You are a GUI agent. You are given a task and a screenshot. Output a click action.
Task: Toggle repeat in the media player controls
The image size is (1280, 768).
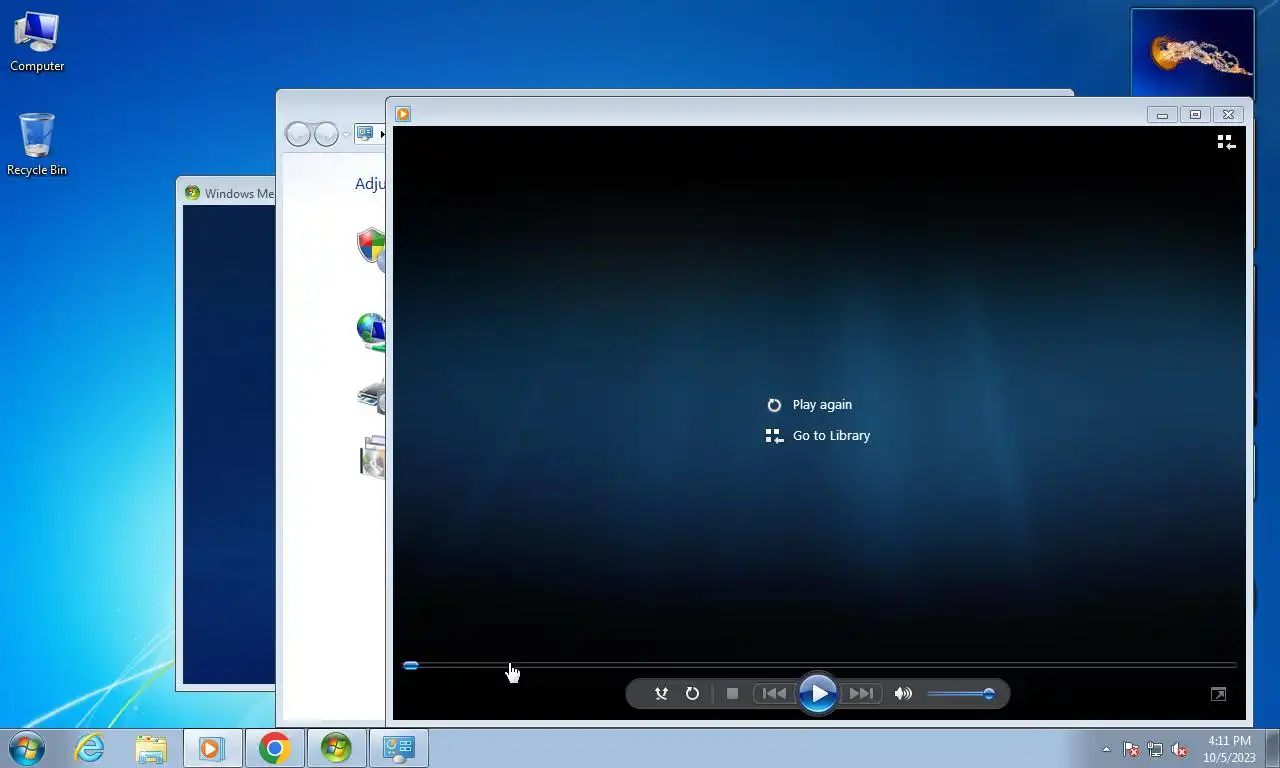pyautogui.click(x=692, y=693)
